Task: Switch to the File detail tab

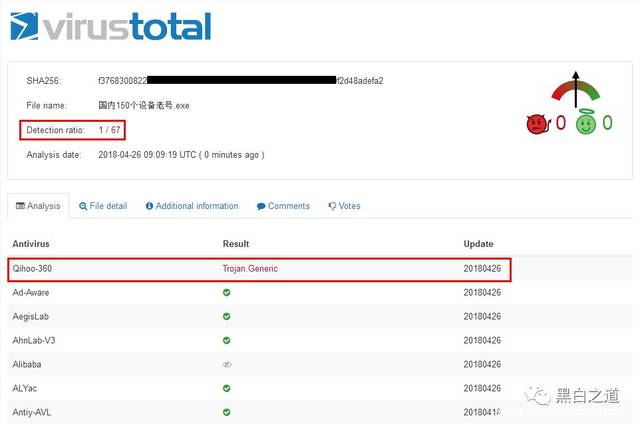Action: 103,206
